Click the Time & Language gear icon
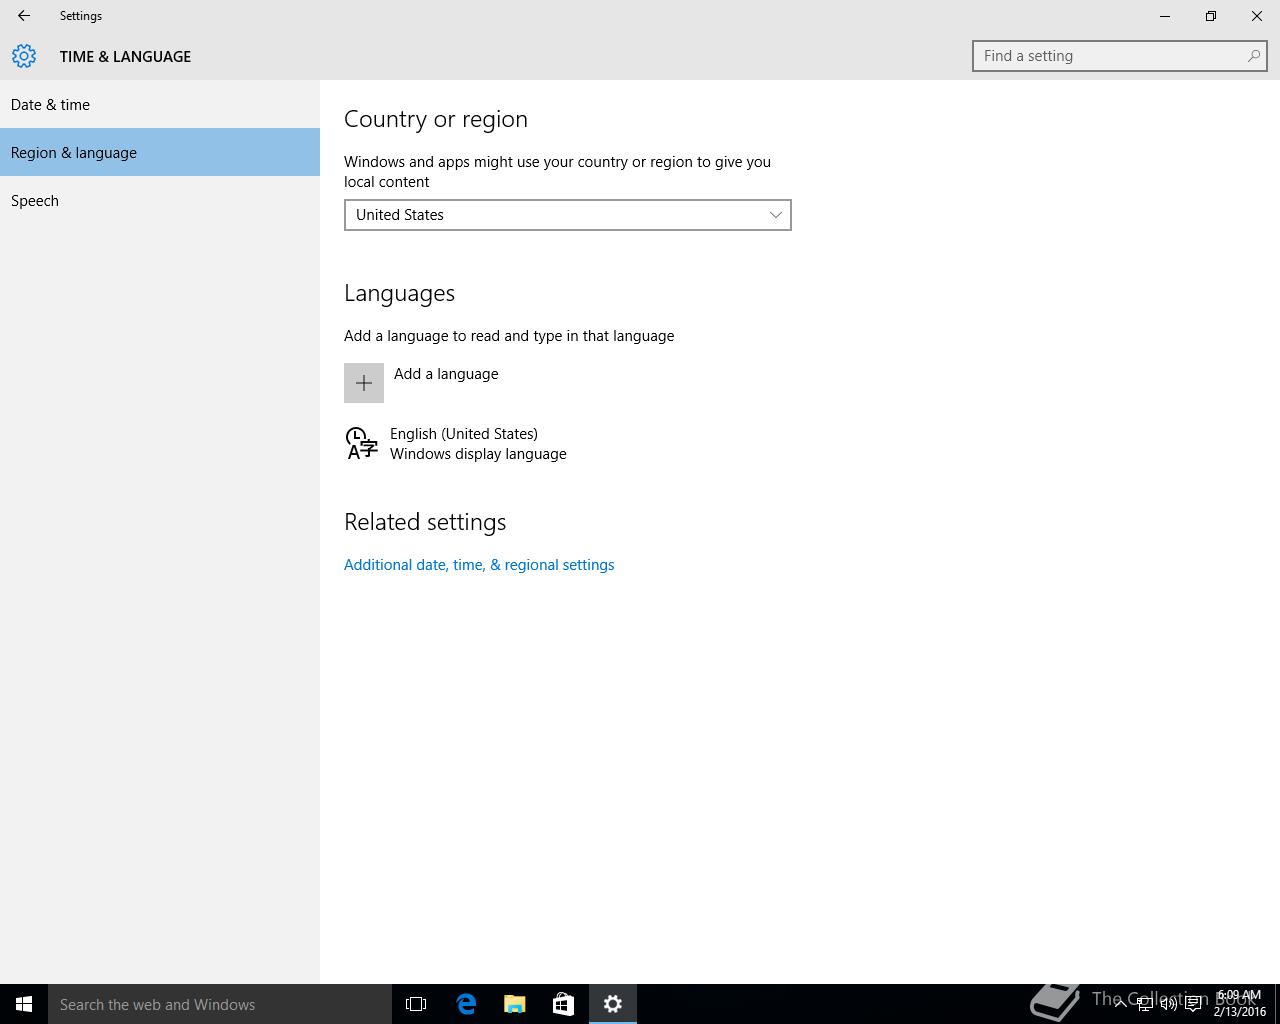This screenshot has width=1280, height=1024. (x=24, y=56)
